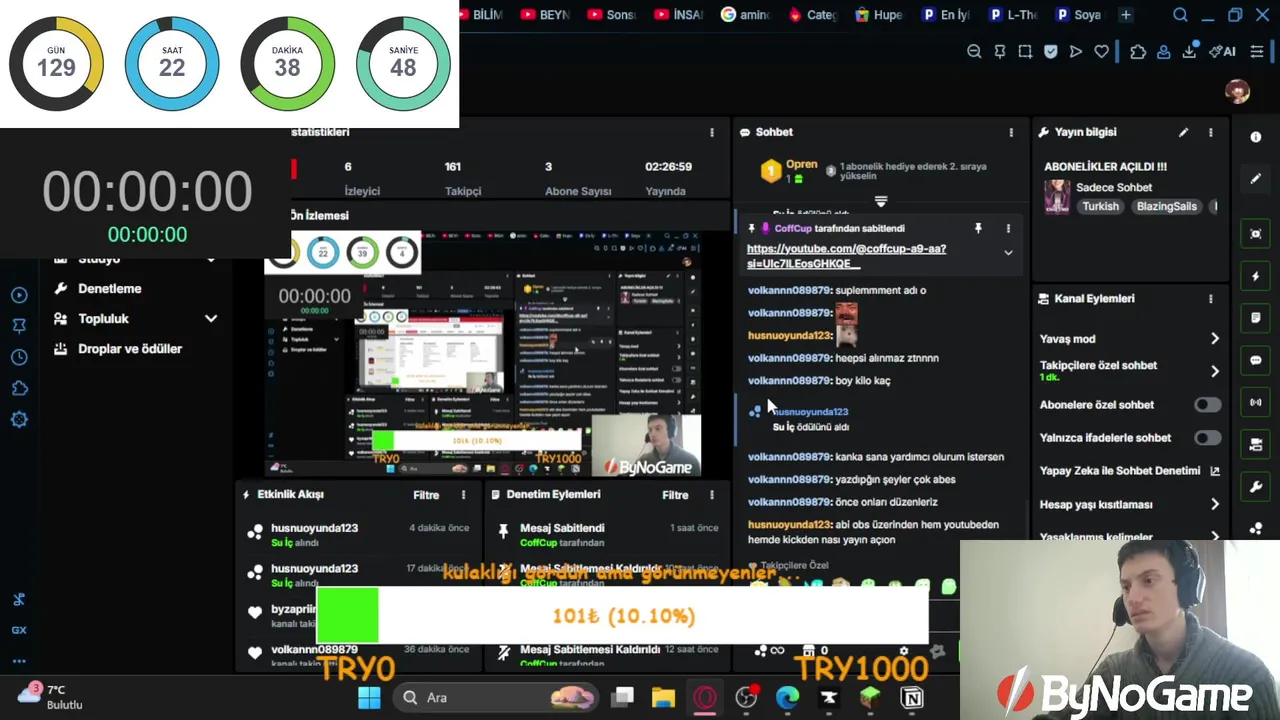Click the leaderboard collapse handle in chat

pos(881,202)
